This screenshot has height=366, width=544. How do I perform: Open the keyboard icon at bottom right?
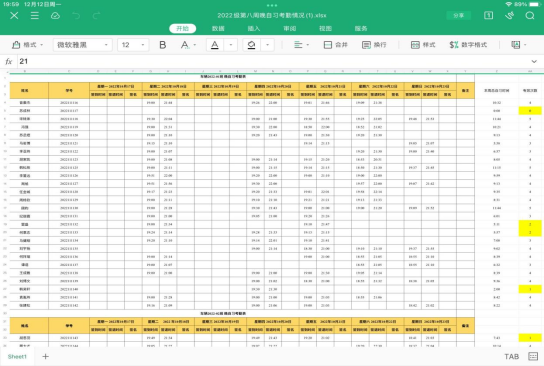[533, 356]
